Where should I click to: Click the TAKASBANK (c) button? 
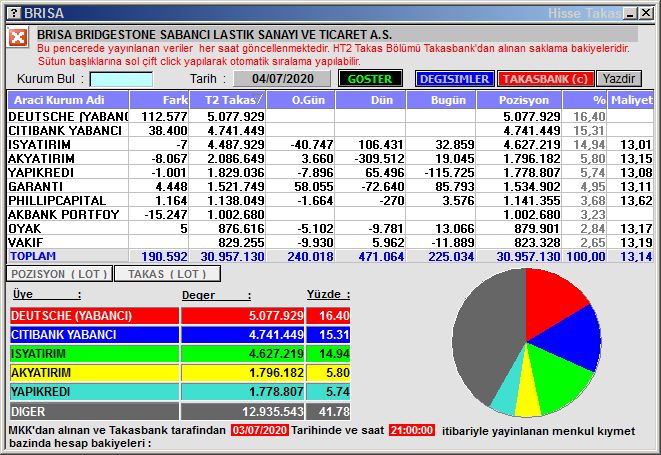[545, 79]
